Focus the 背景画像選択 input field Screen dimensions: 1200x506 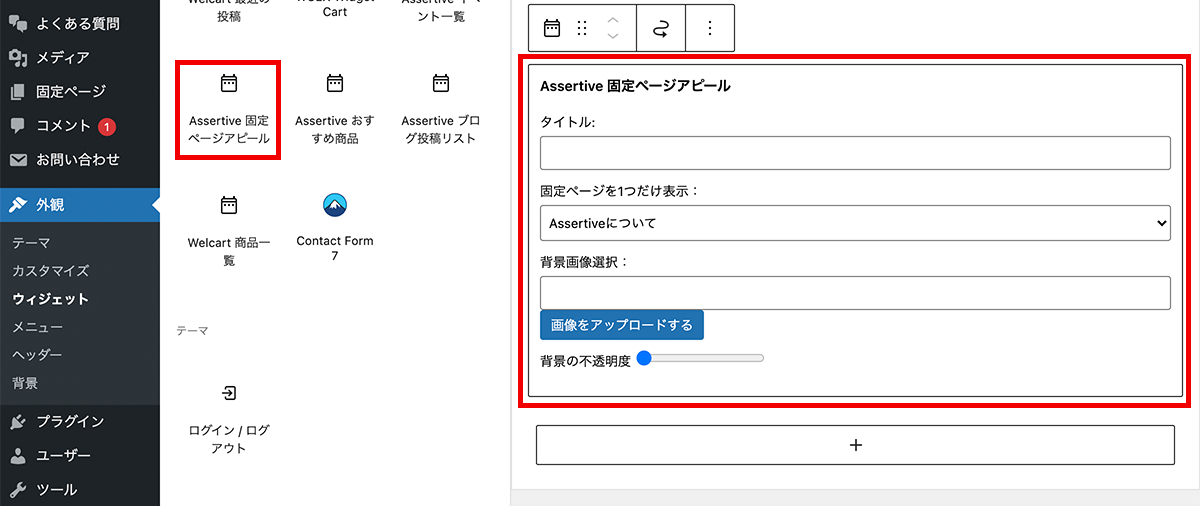pyautogui.click(x=855, y=293)
